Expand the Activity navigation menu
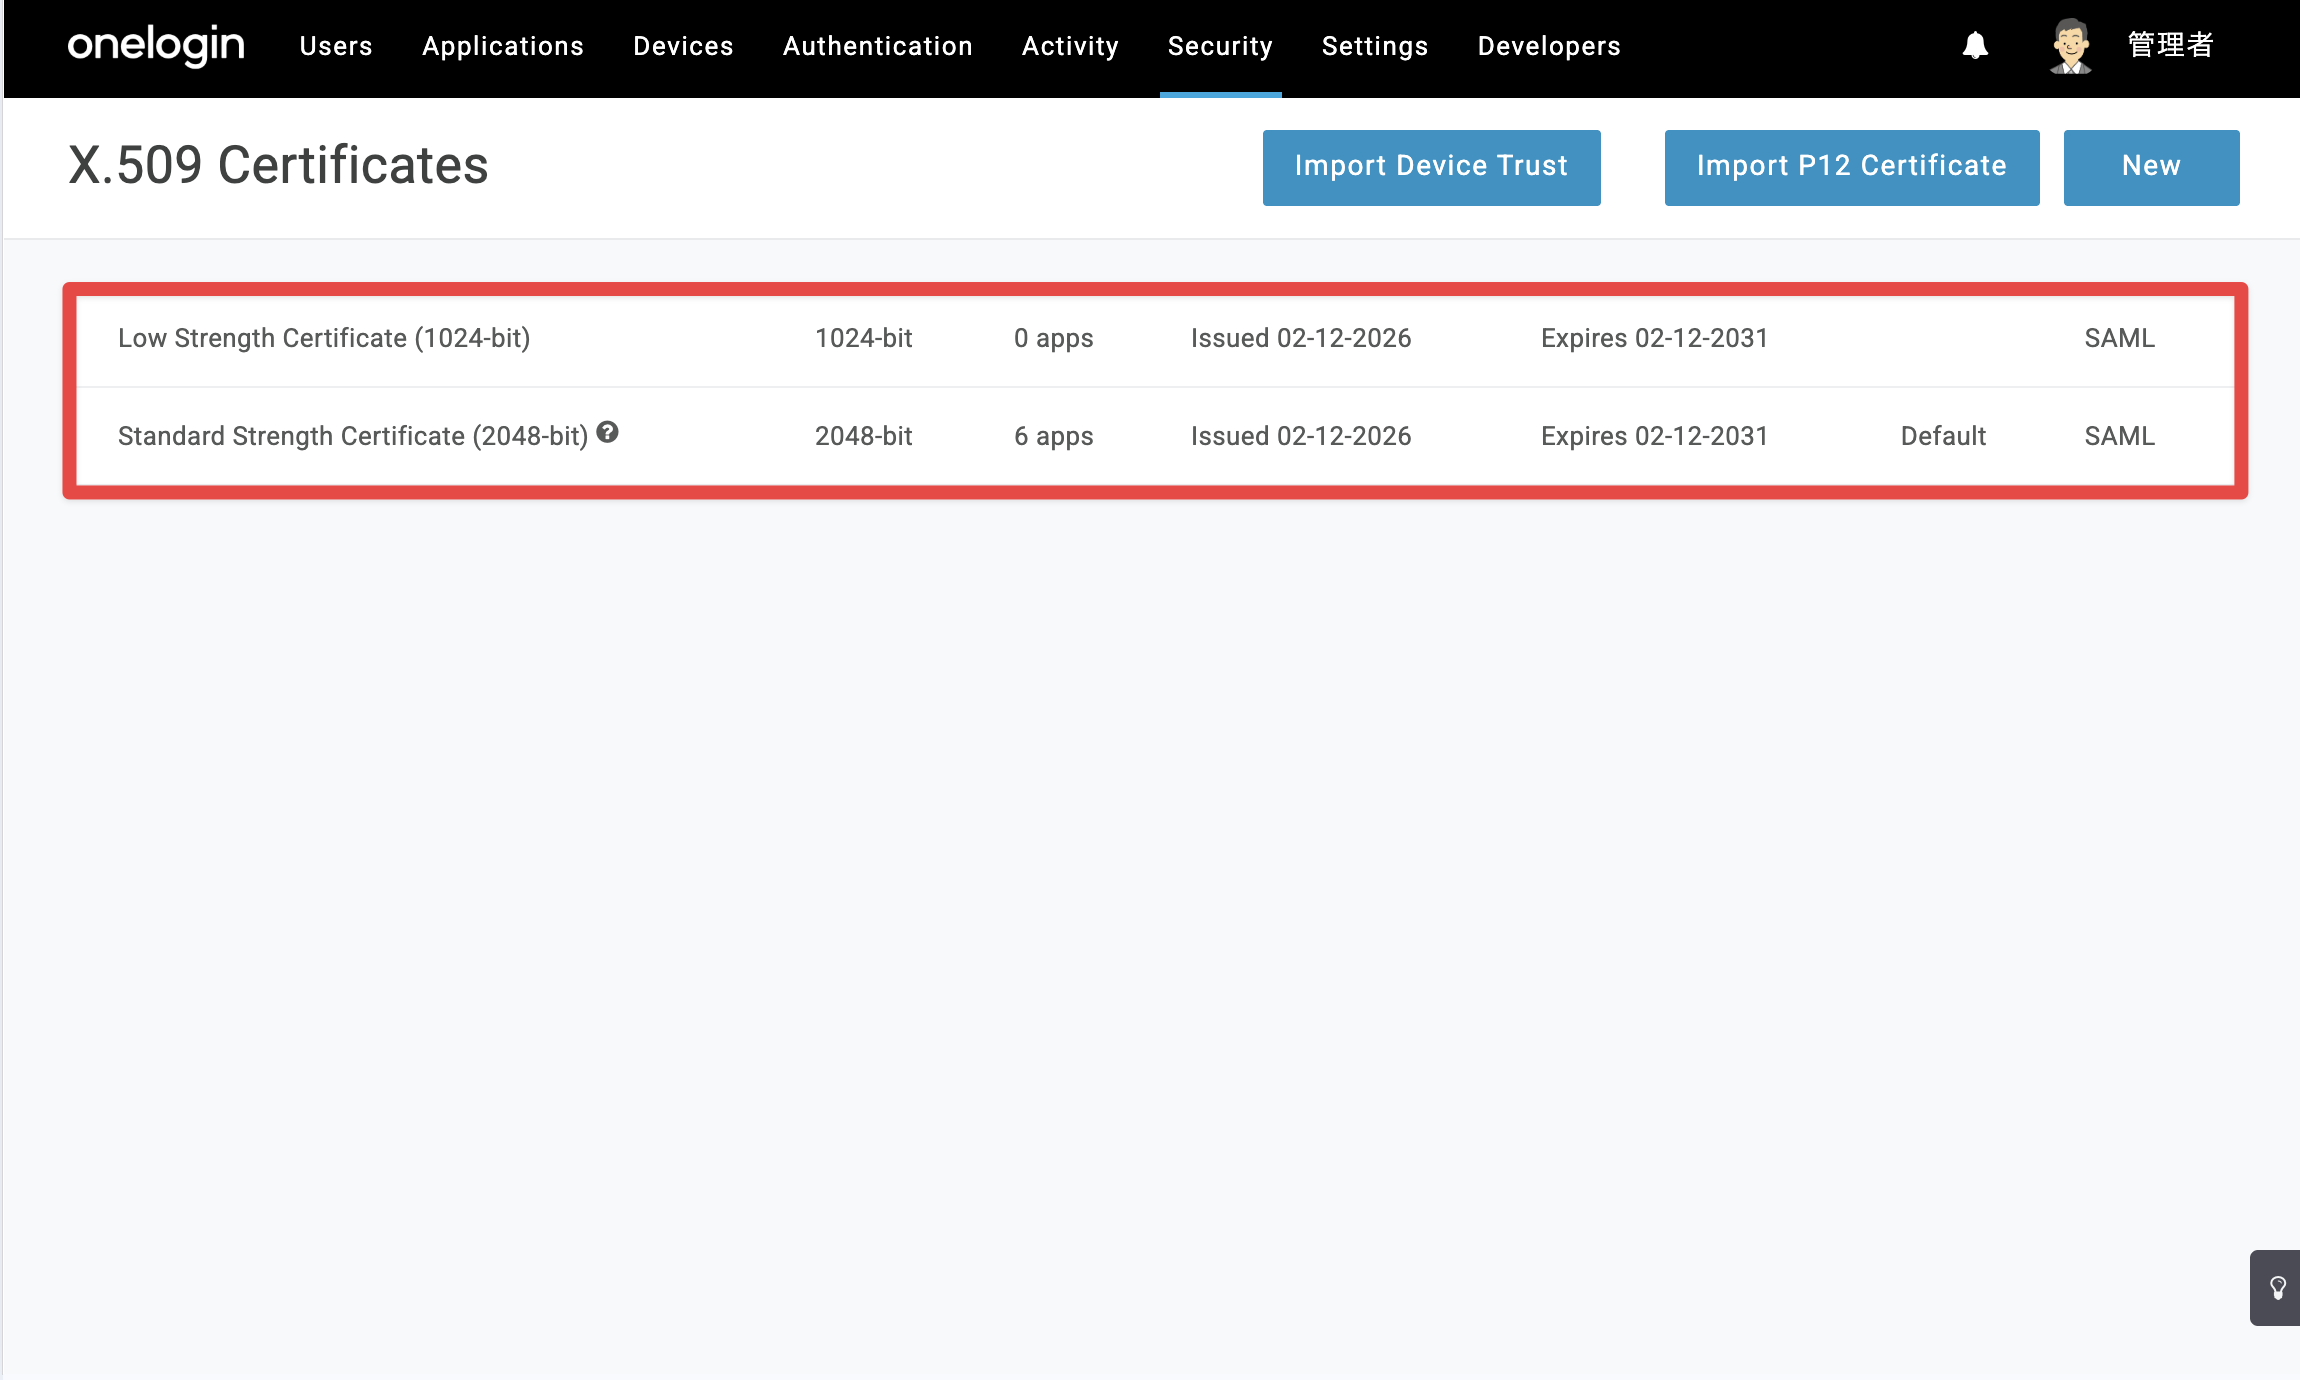This screenshot has height=1380, width=2300. coord(1070,46)
